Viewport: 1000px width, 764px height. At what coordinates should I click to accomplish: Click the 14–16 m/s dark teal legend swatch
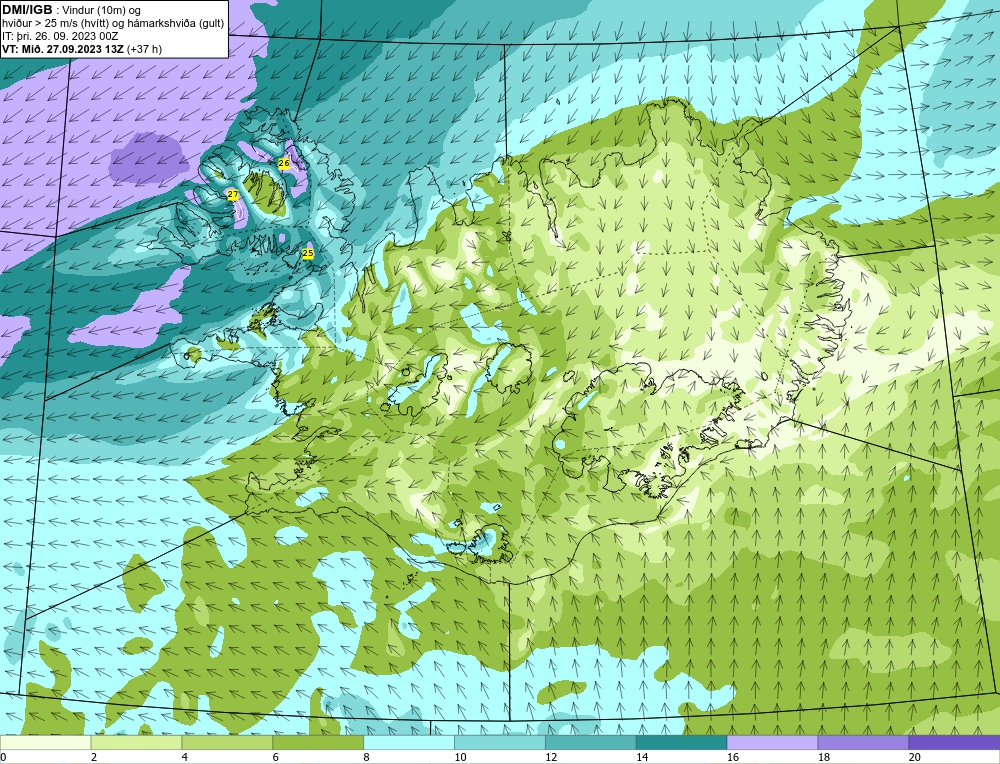tap(682, 742)
